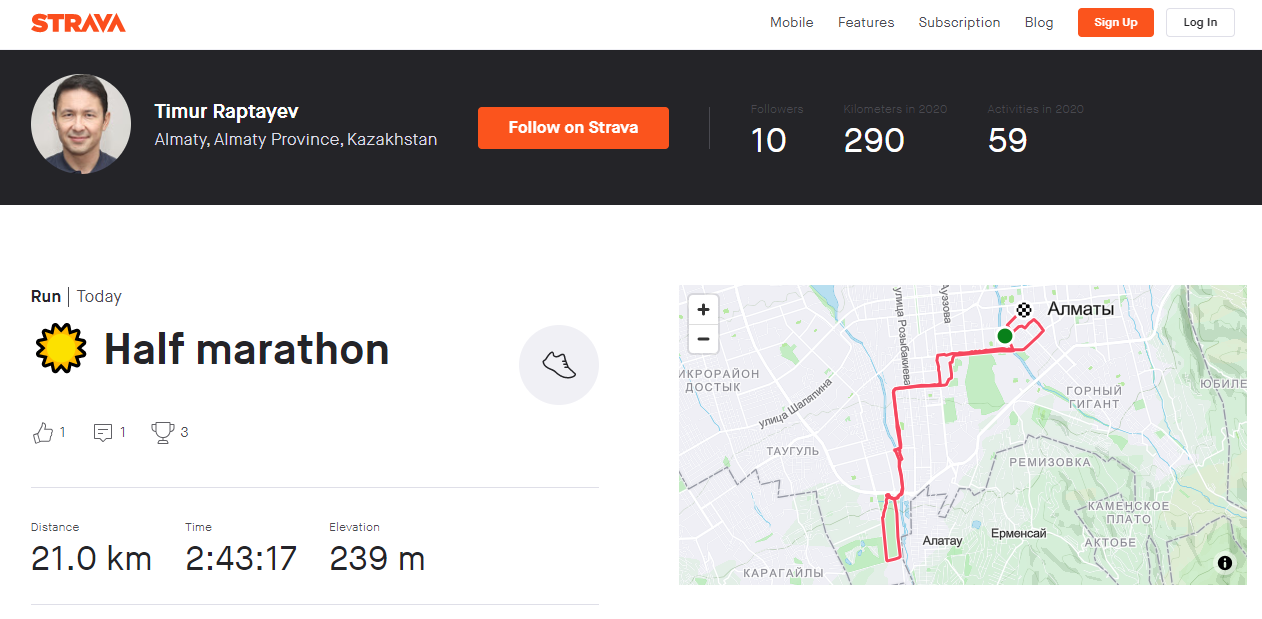Open Timur Raptayev's profile photo

[x=81, y=125]
